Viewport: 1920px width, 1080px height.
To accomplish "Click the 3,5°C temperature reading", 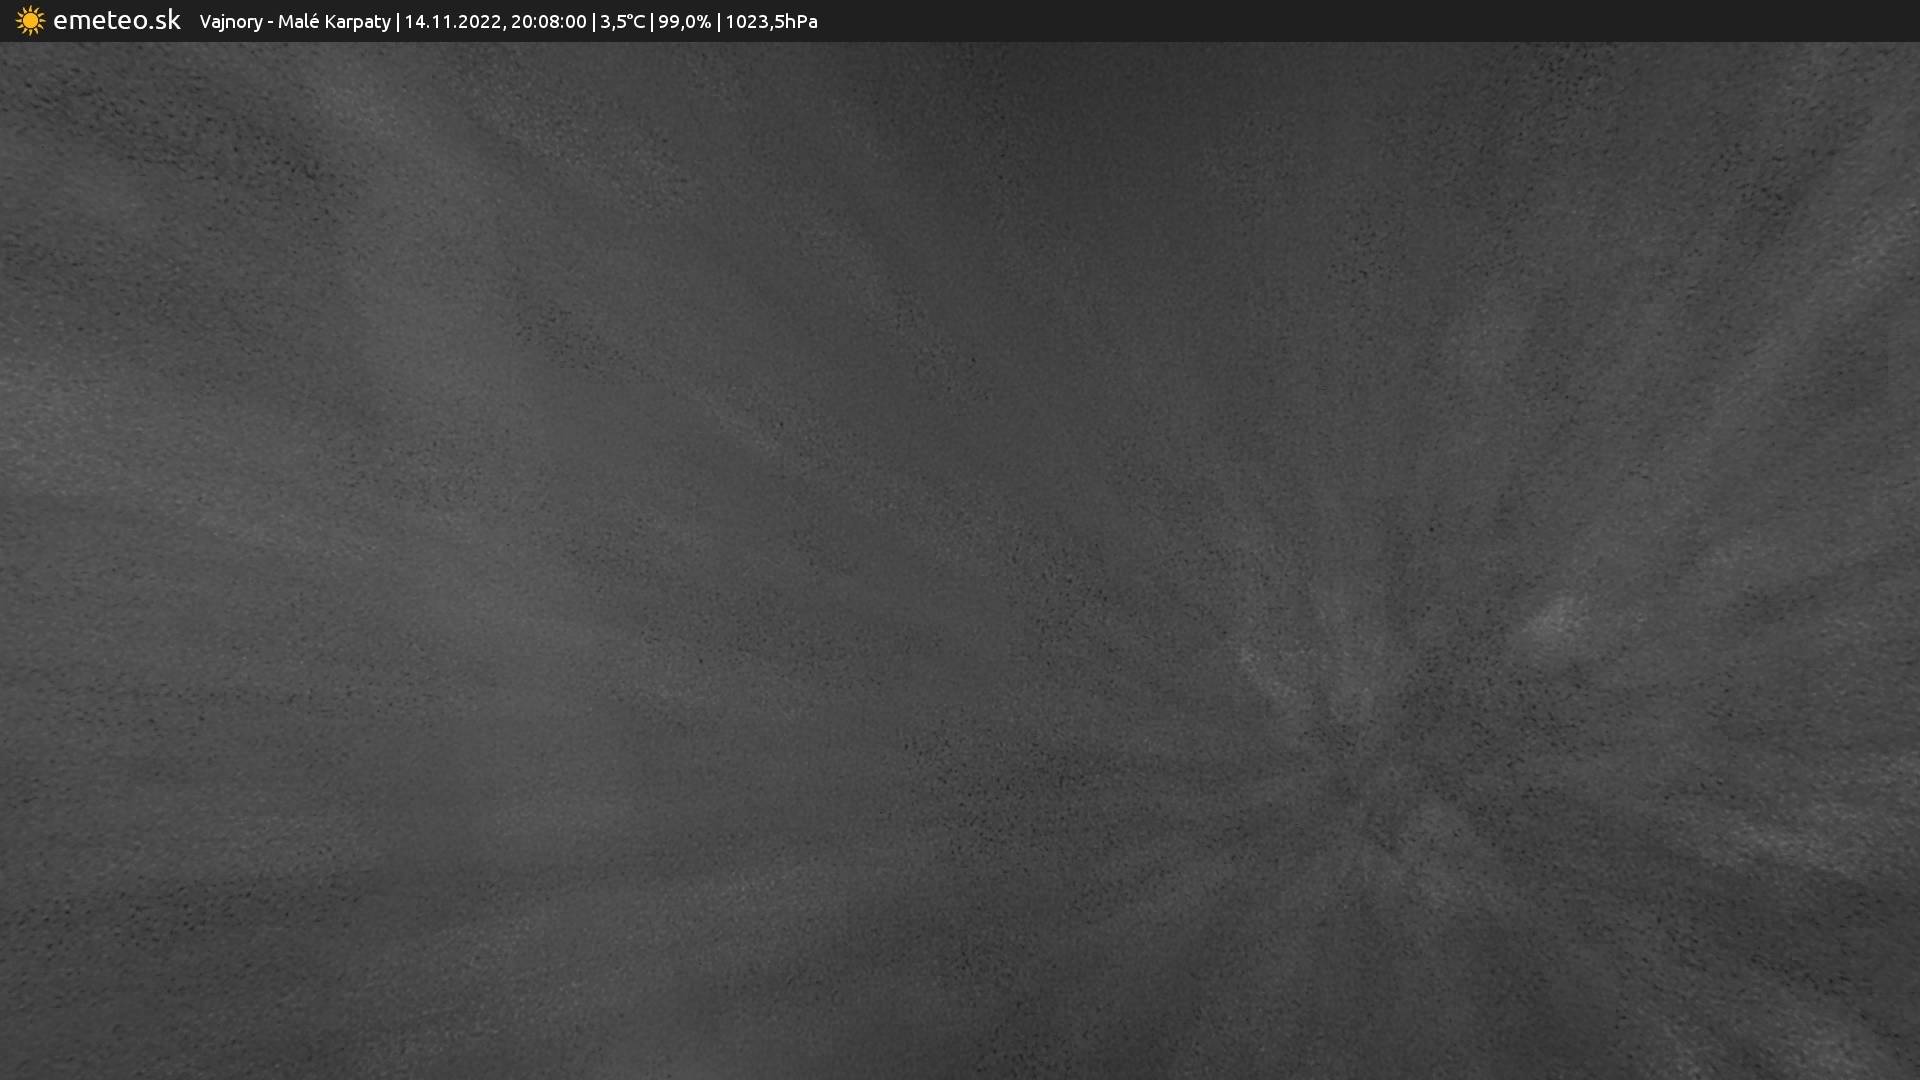I will tap(622, 22).
